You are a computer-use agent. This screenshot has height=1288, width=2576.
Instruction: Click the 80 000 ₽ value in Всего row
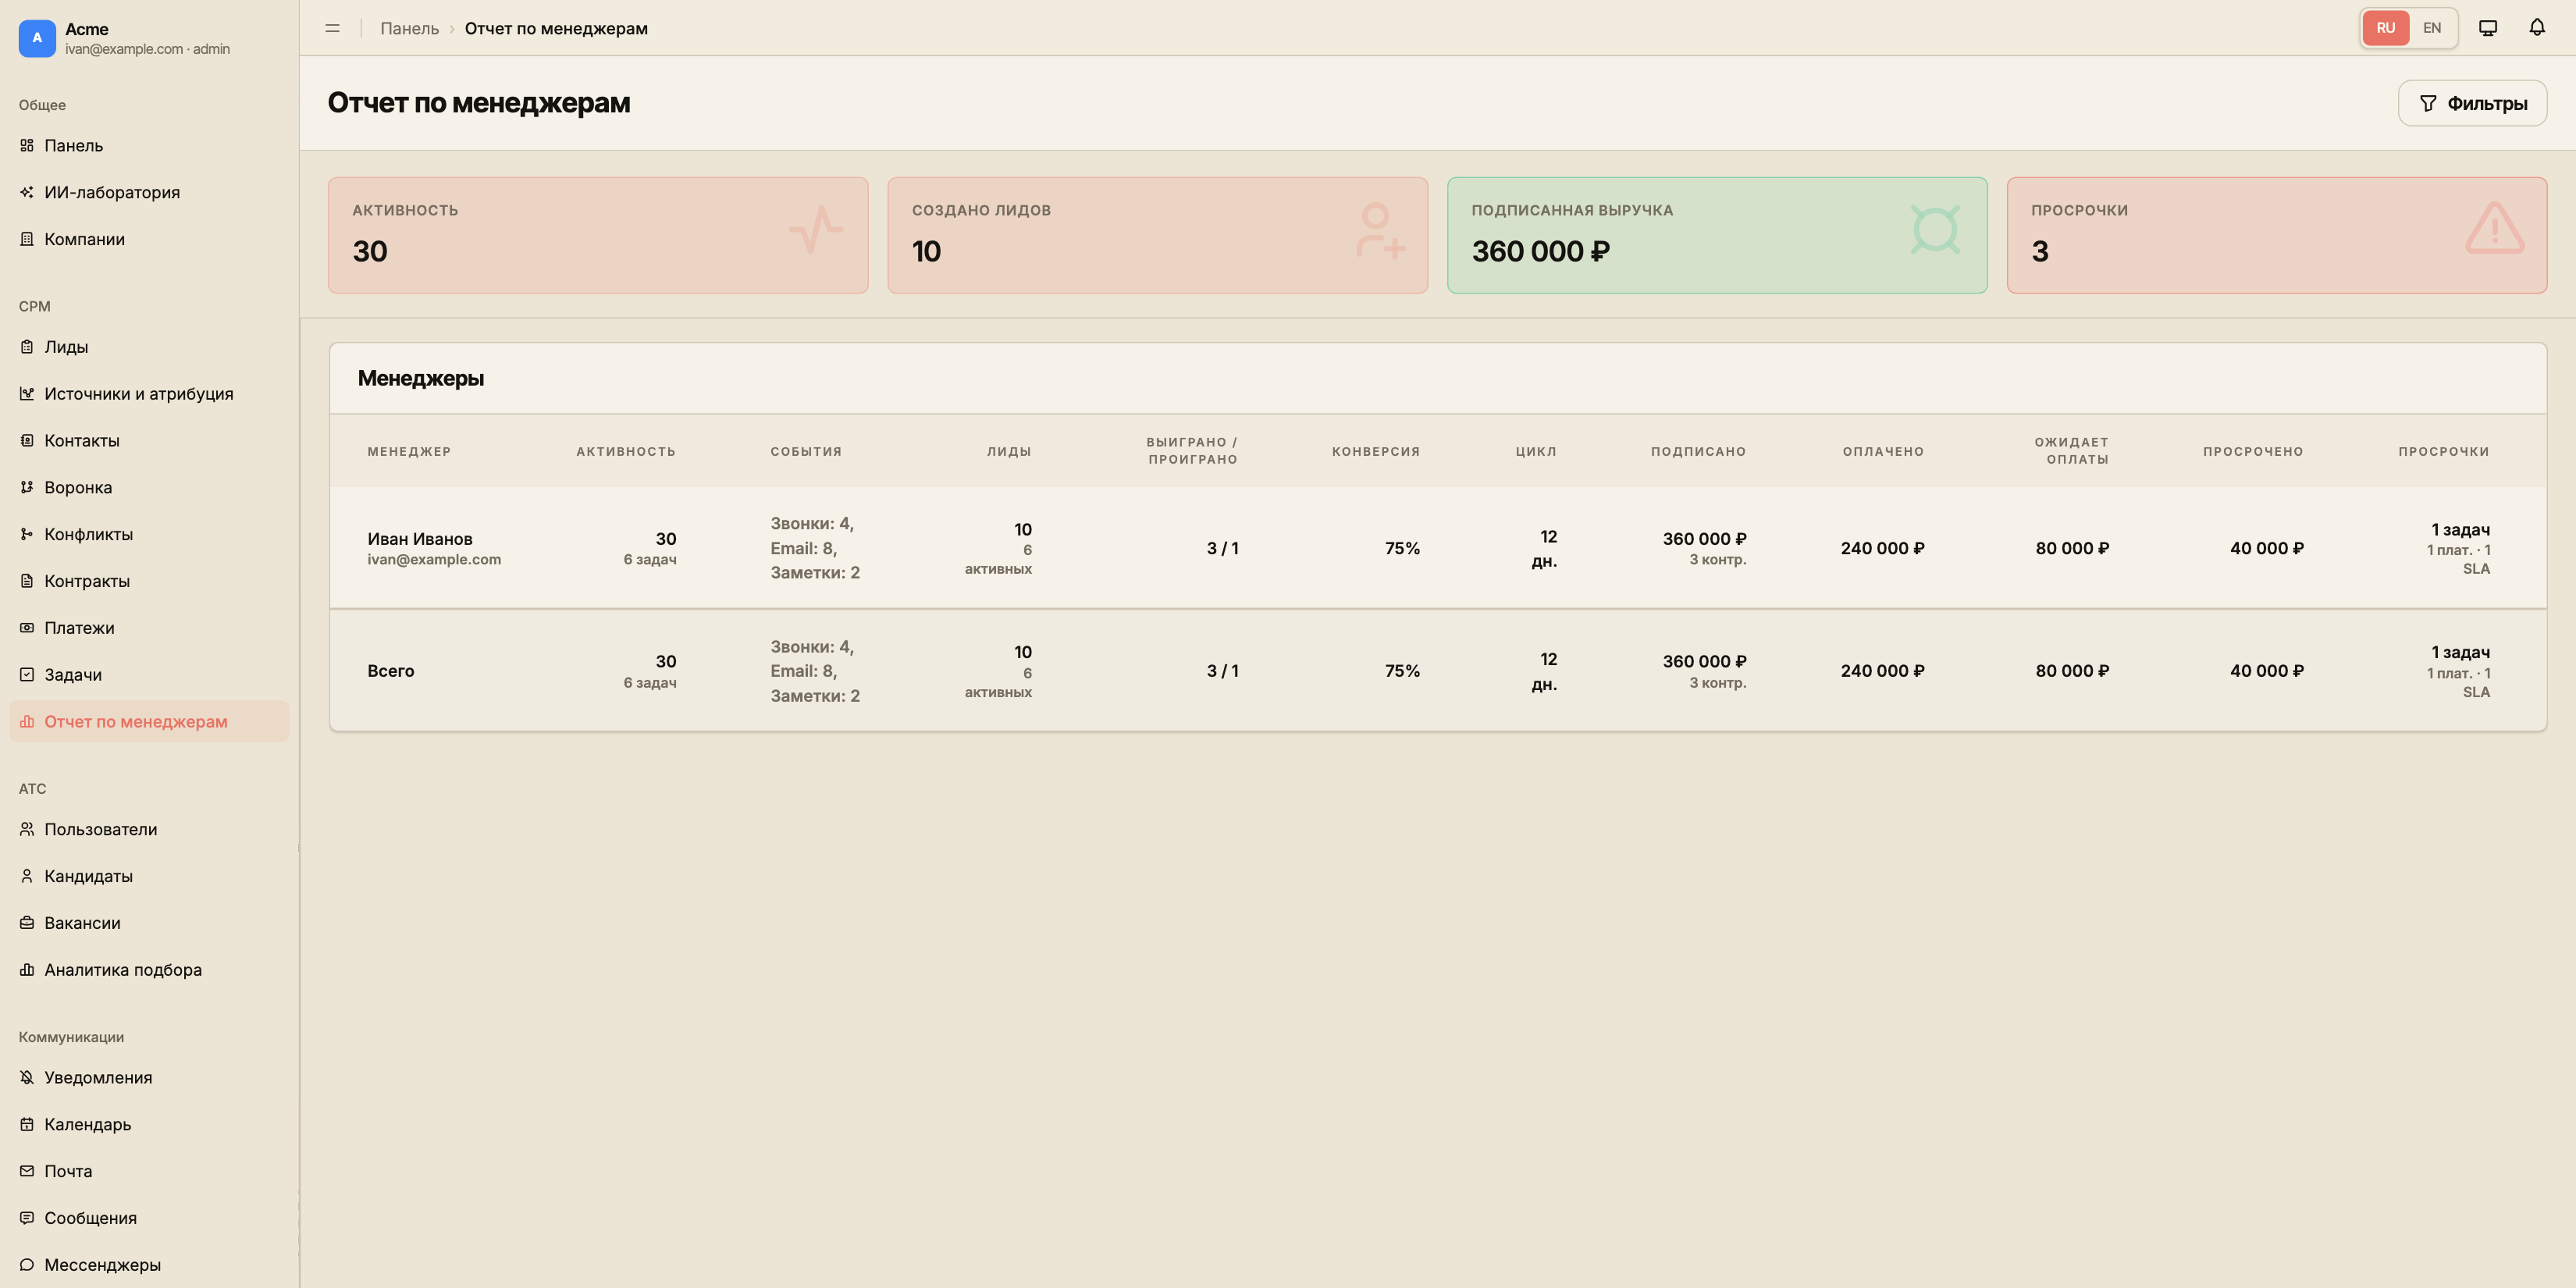(x=2072, y=671)
